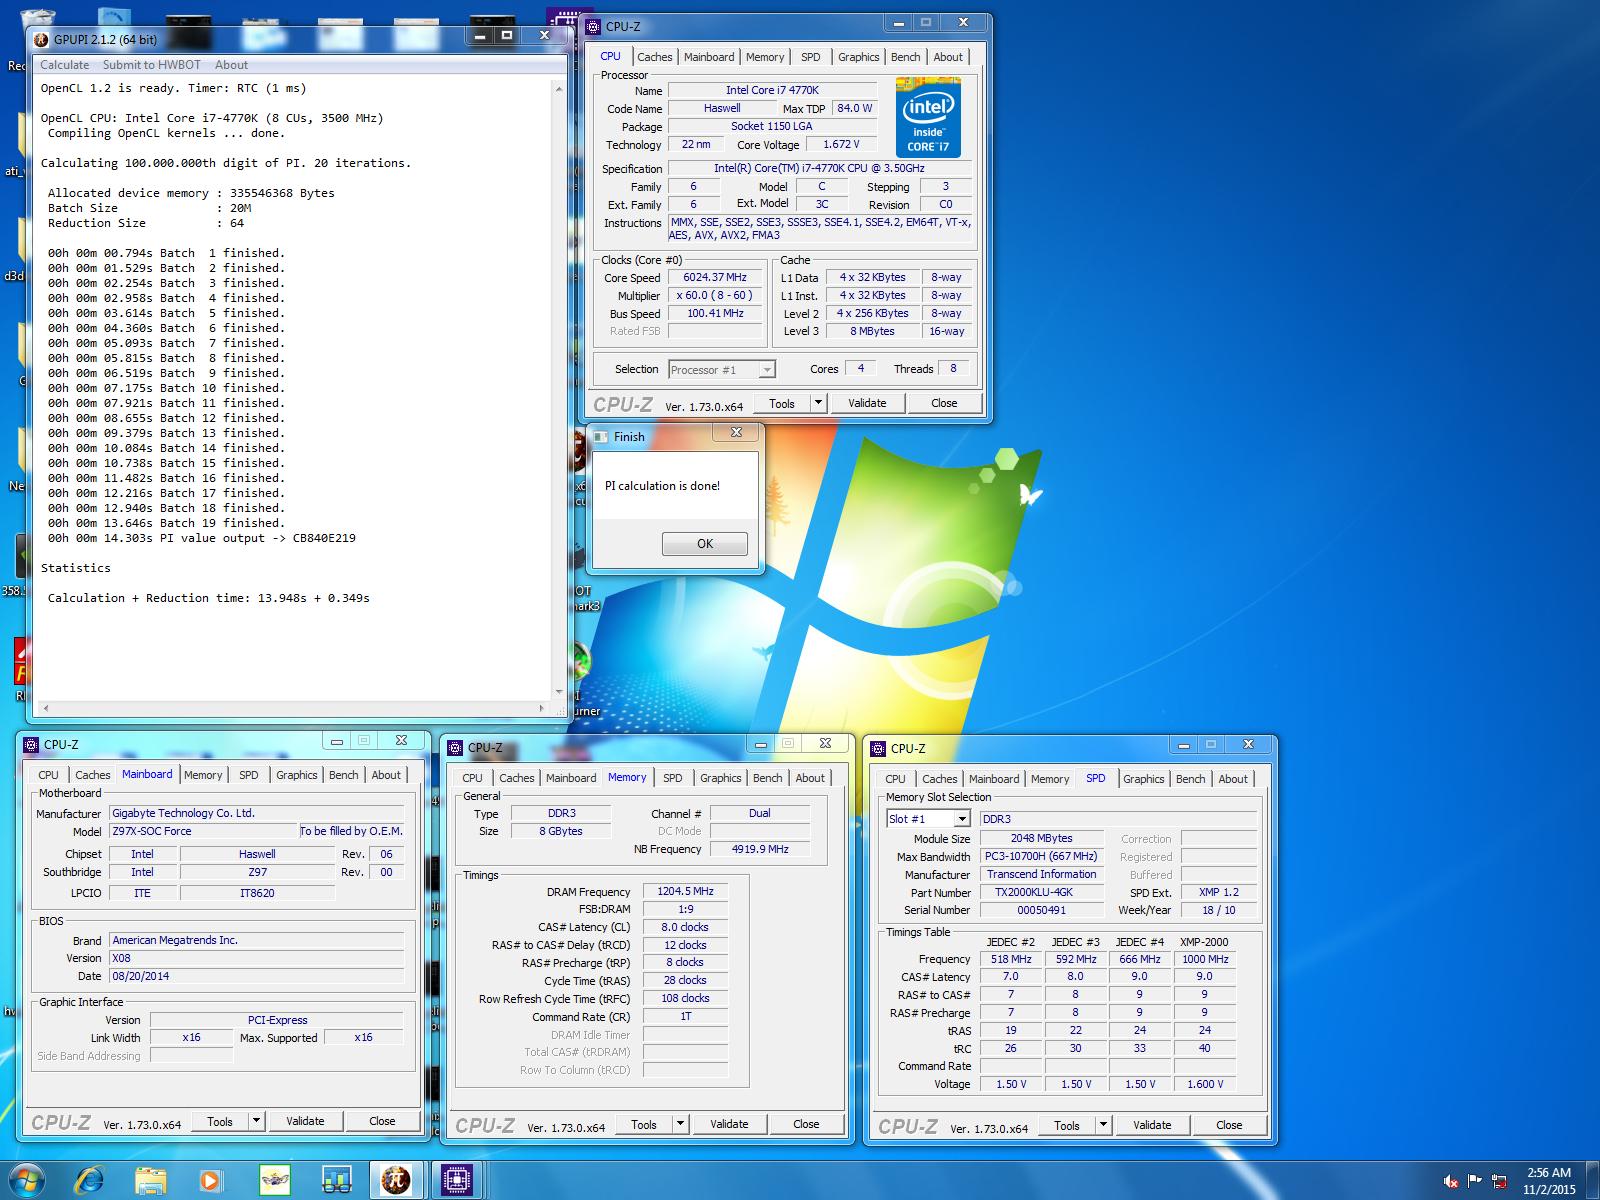This screenshot has width=1600, height=1200.
Task: Click Tools button in SPD CPU-Z window
Action: [x=1067, y=1125]
